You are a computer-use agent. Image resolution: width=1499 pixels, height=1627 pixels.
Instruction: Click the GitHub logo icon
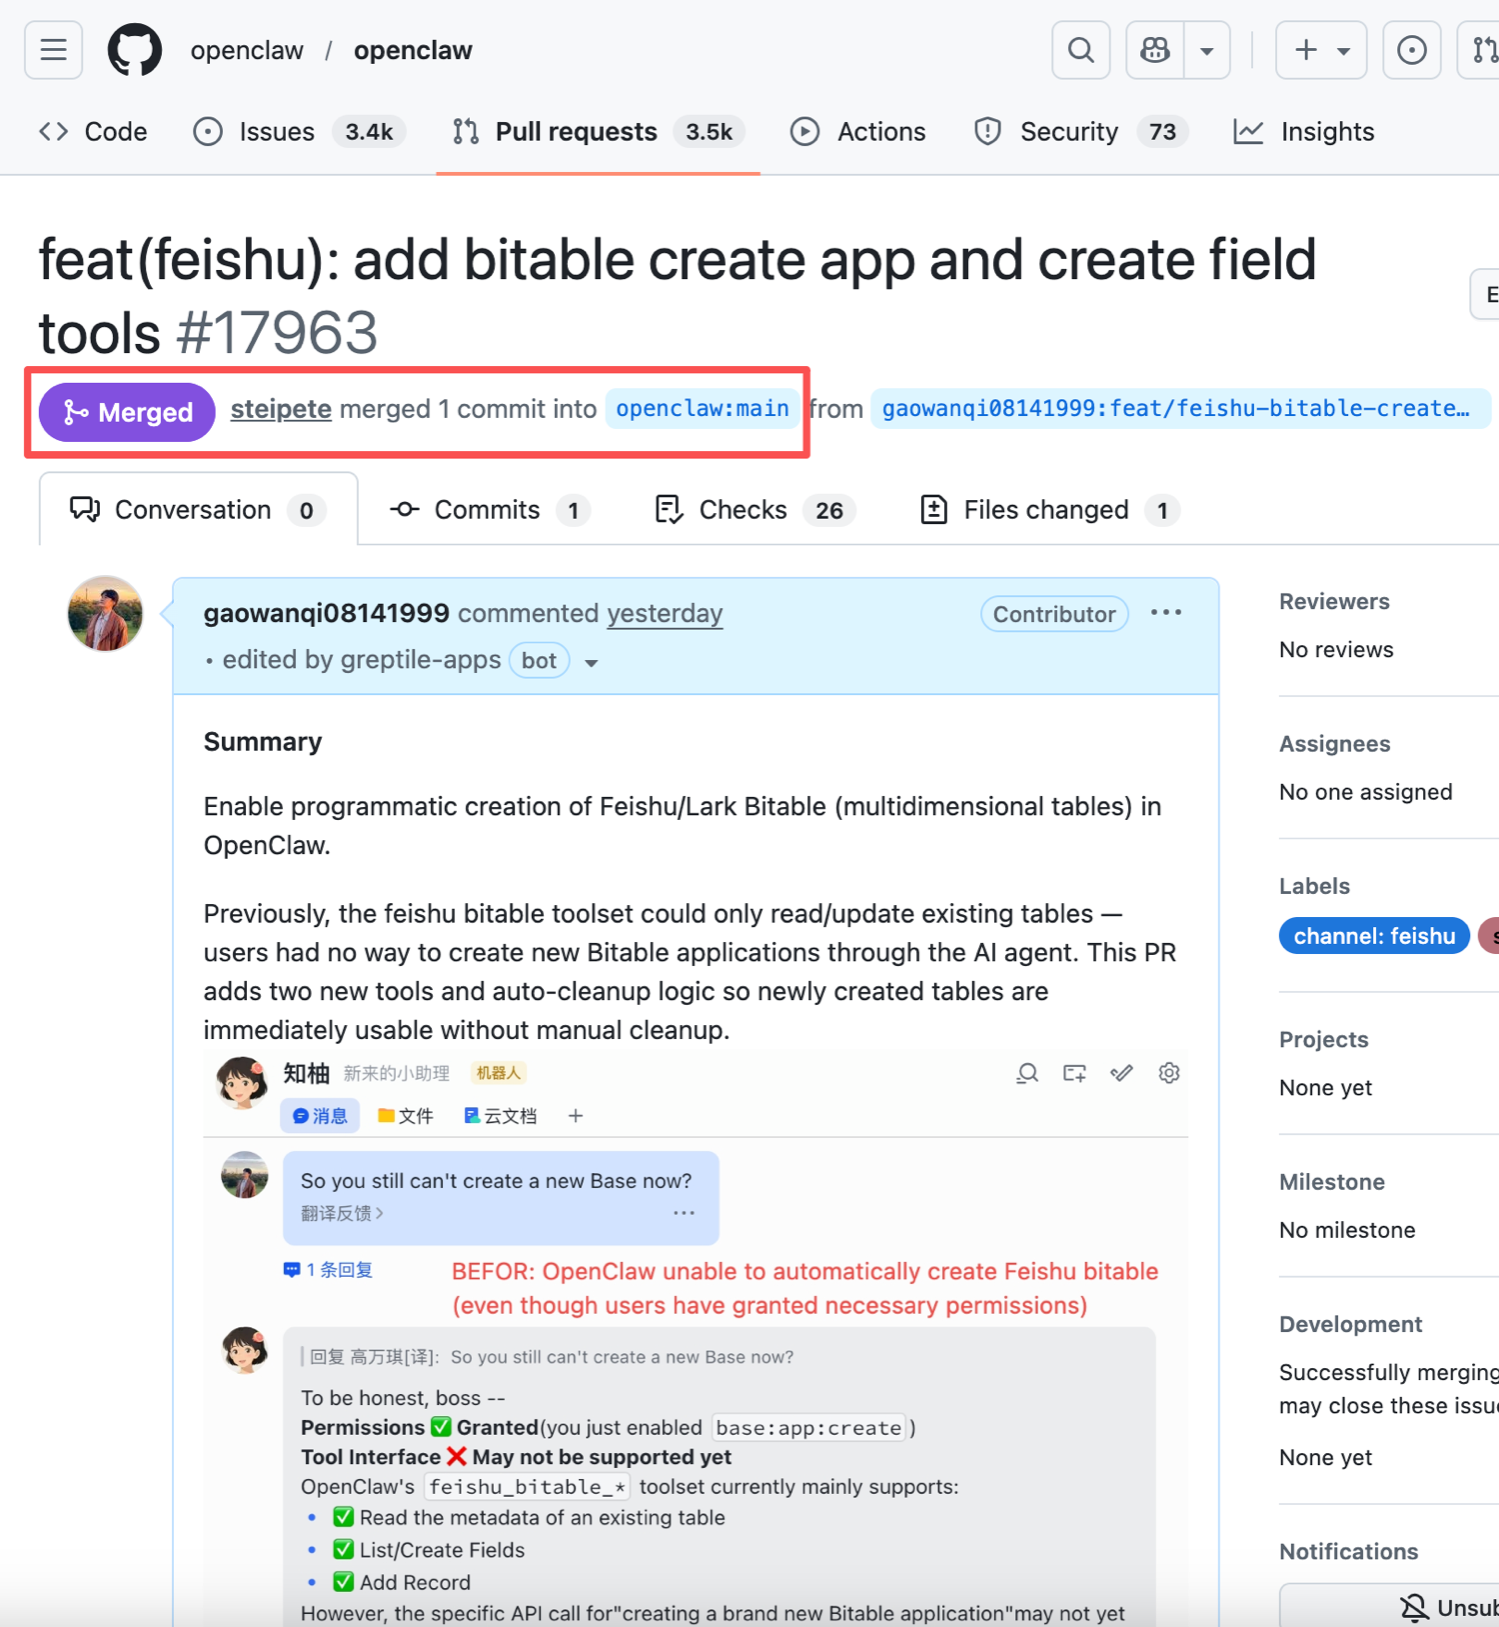coord(134,50)
